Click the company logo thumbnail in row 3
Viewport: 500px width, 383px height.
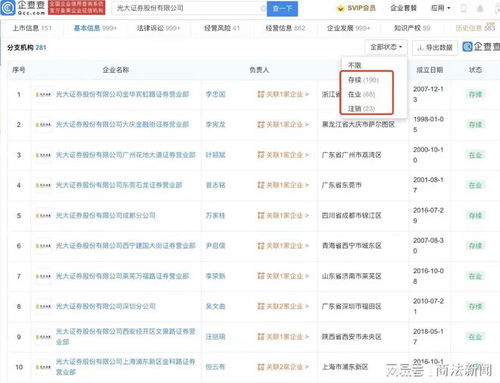[x=43, y=155]
